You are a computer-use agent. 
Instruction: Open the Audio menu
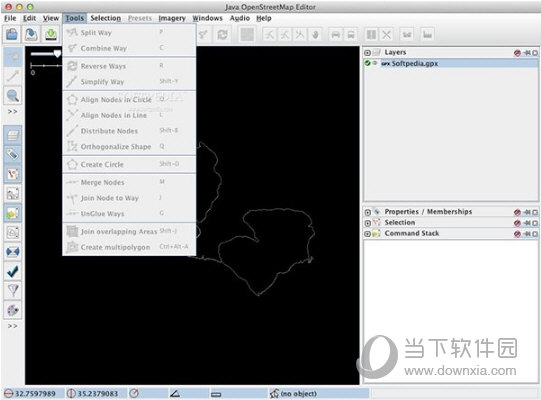coord(240,18)
